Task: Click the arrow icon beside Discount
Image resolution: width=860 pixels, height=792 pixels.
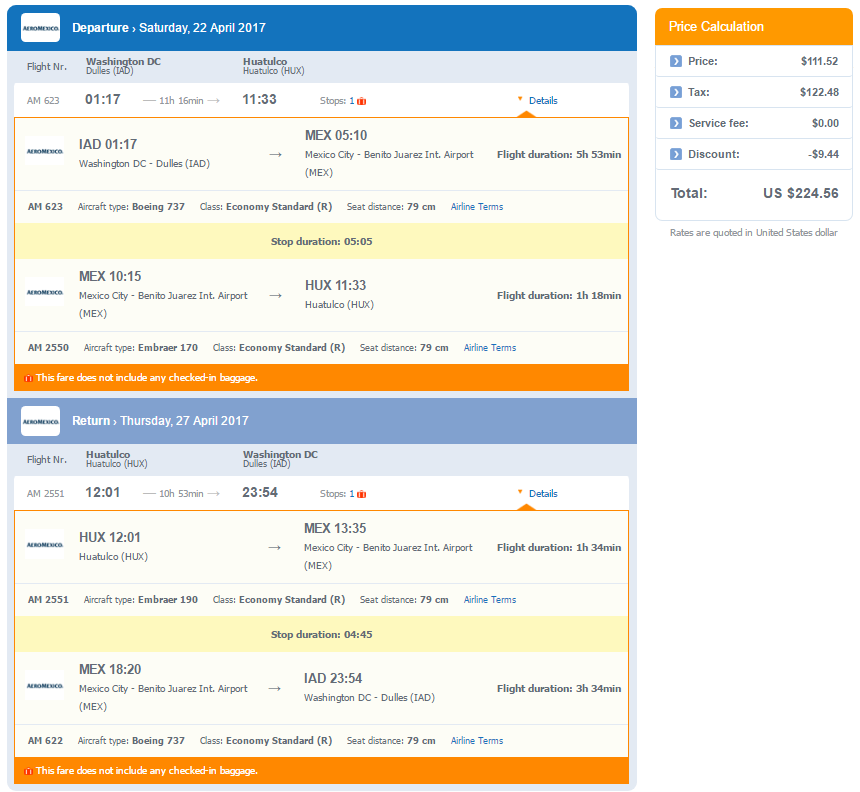Action: tap(676, 154)
